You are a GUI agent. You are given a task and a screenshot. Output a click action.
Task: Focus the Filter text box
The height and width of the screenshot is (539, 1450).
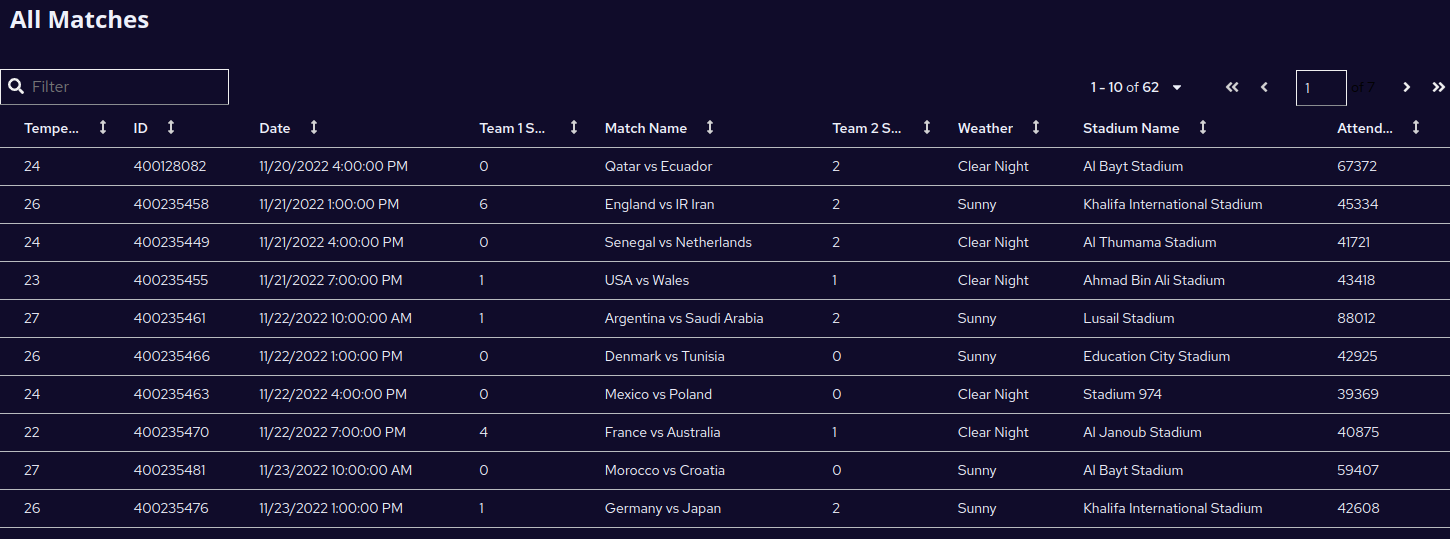tap(115, 87)
